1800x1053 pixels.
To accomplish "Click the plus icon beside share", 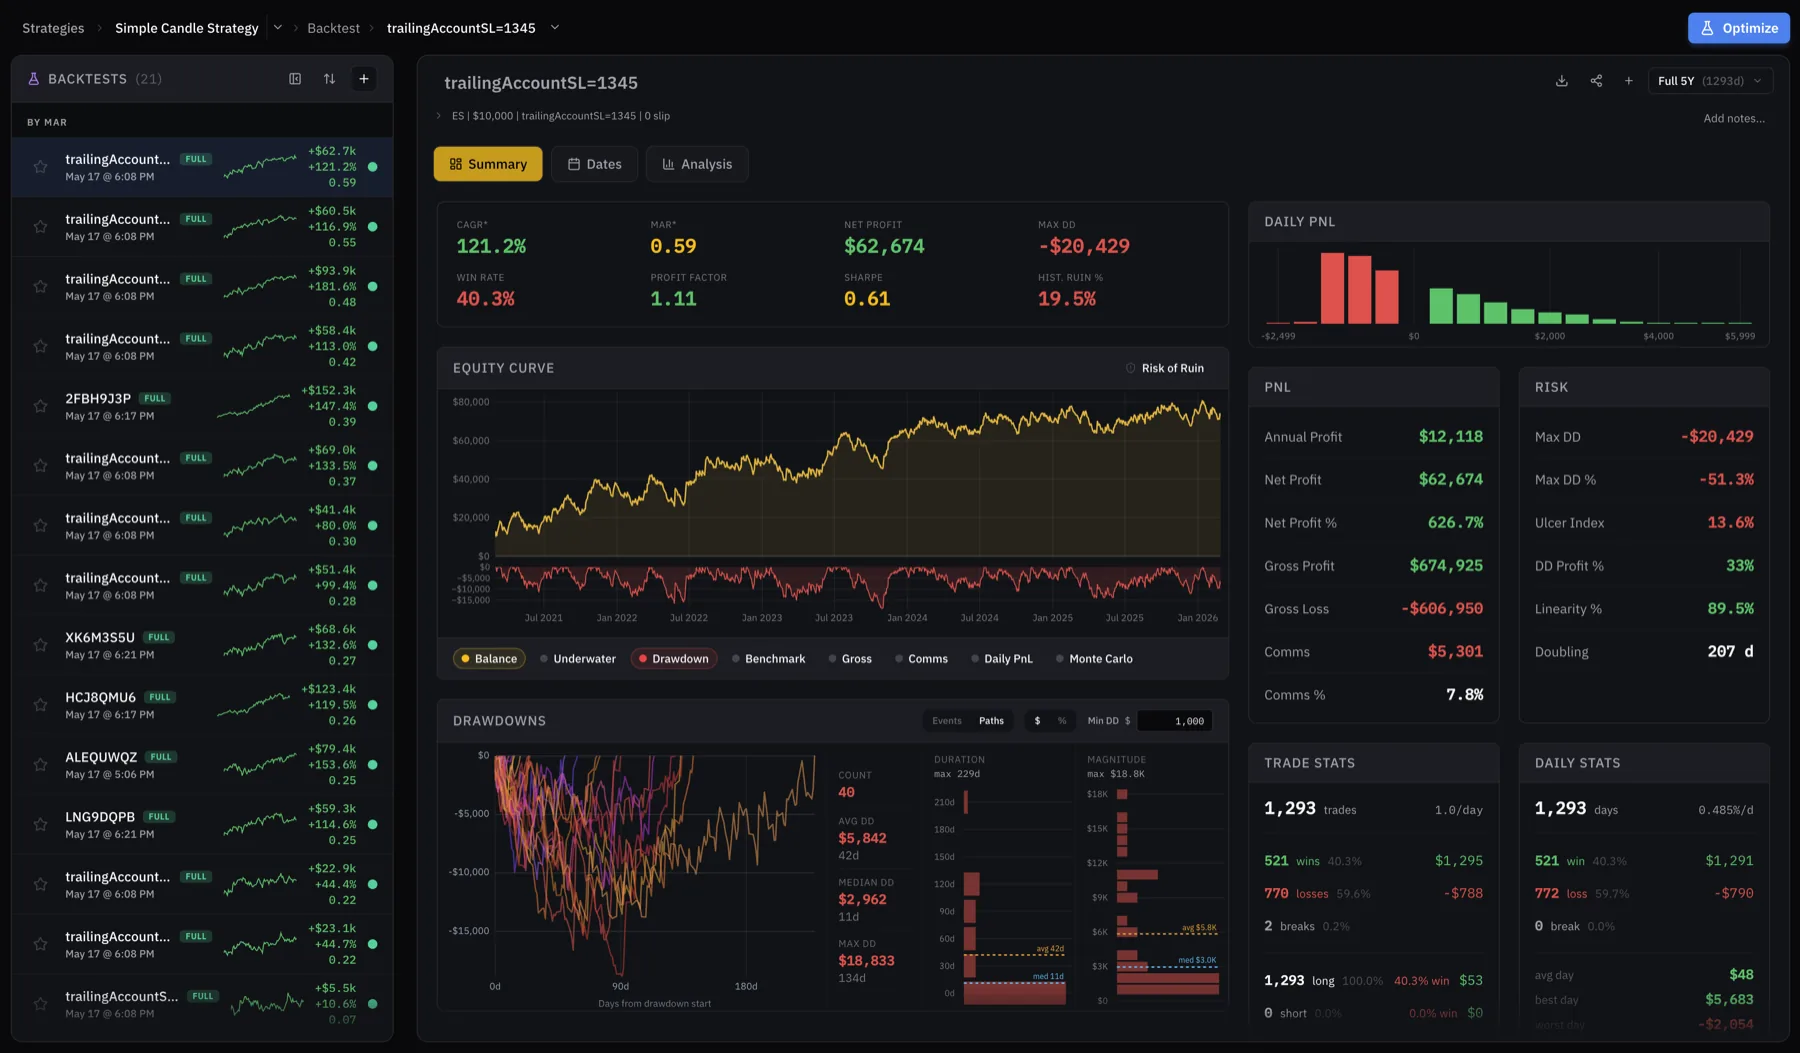I will pos(1628,81).
